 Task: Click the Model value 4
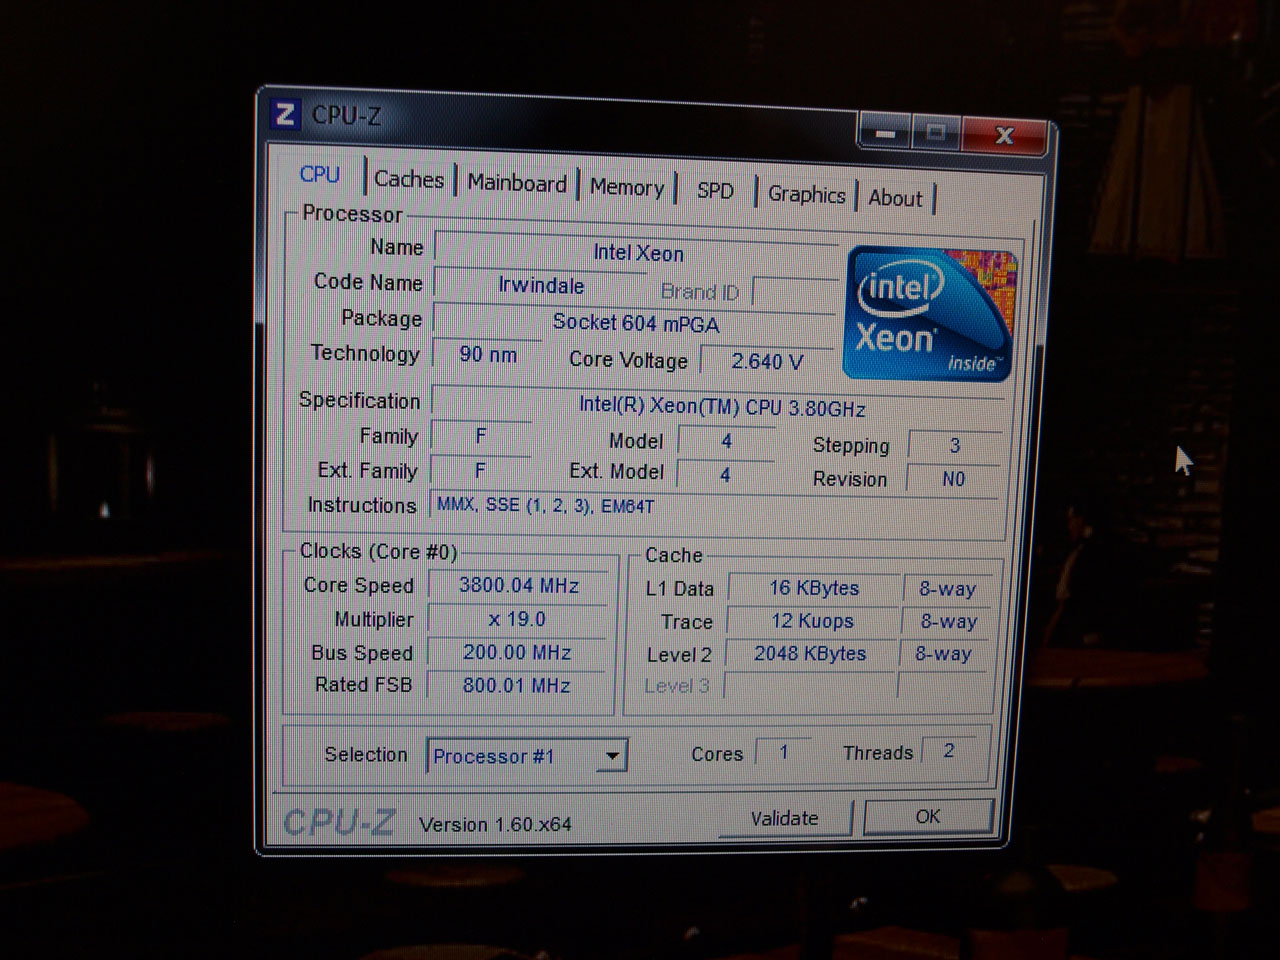click(727, 441)
